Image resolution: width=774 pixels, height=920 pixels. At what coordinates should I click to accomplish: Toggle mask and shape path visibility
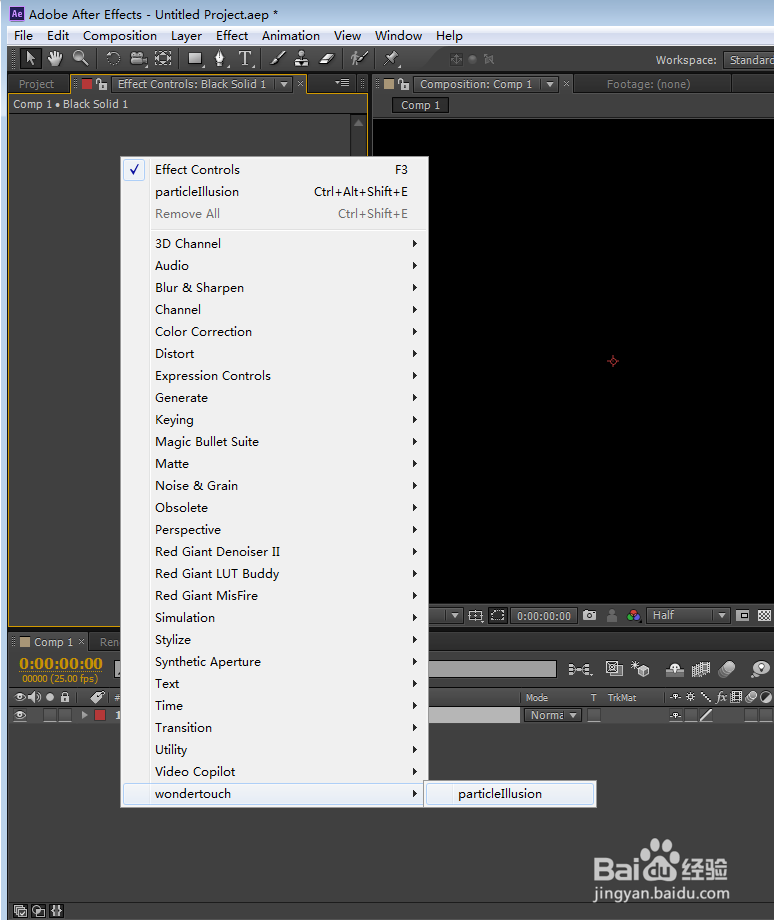coord(498,615)
